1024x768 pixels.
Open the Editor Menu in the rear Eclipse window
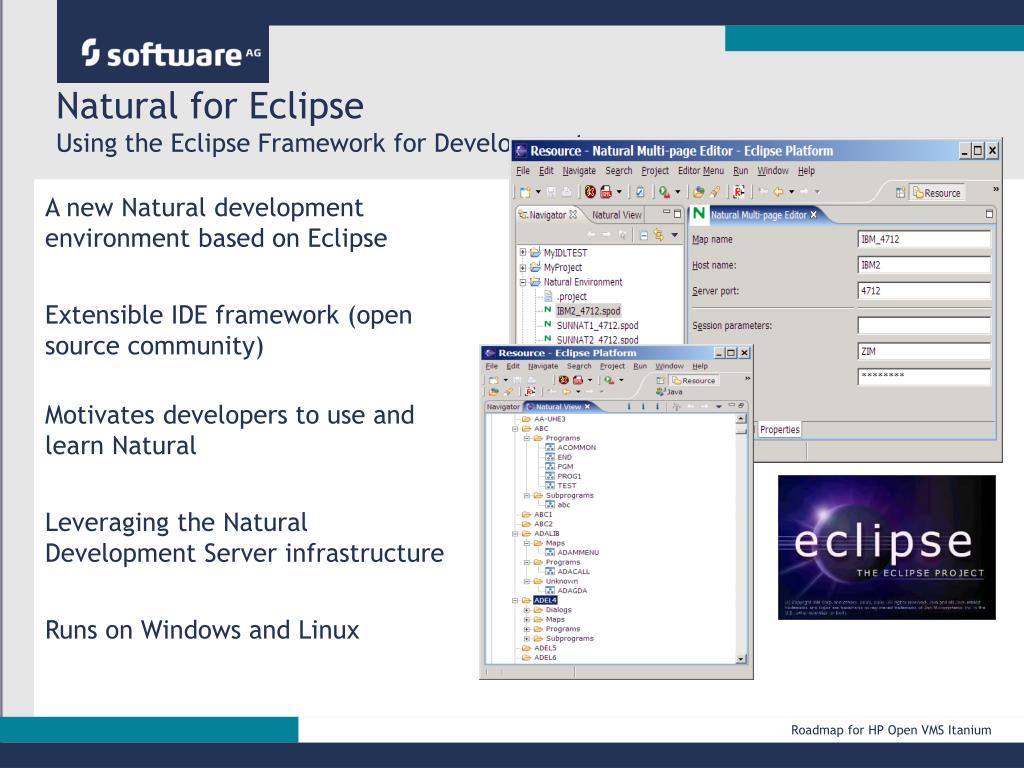(x=701, y=170)
